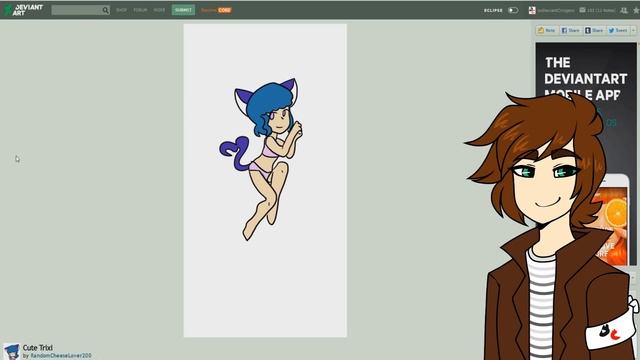640x360 pixels.
Task: Click the Note share button
Action: point(547,30)
